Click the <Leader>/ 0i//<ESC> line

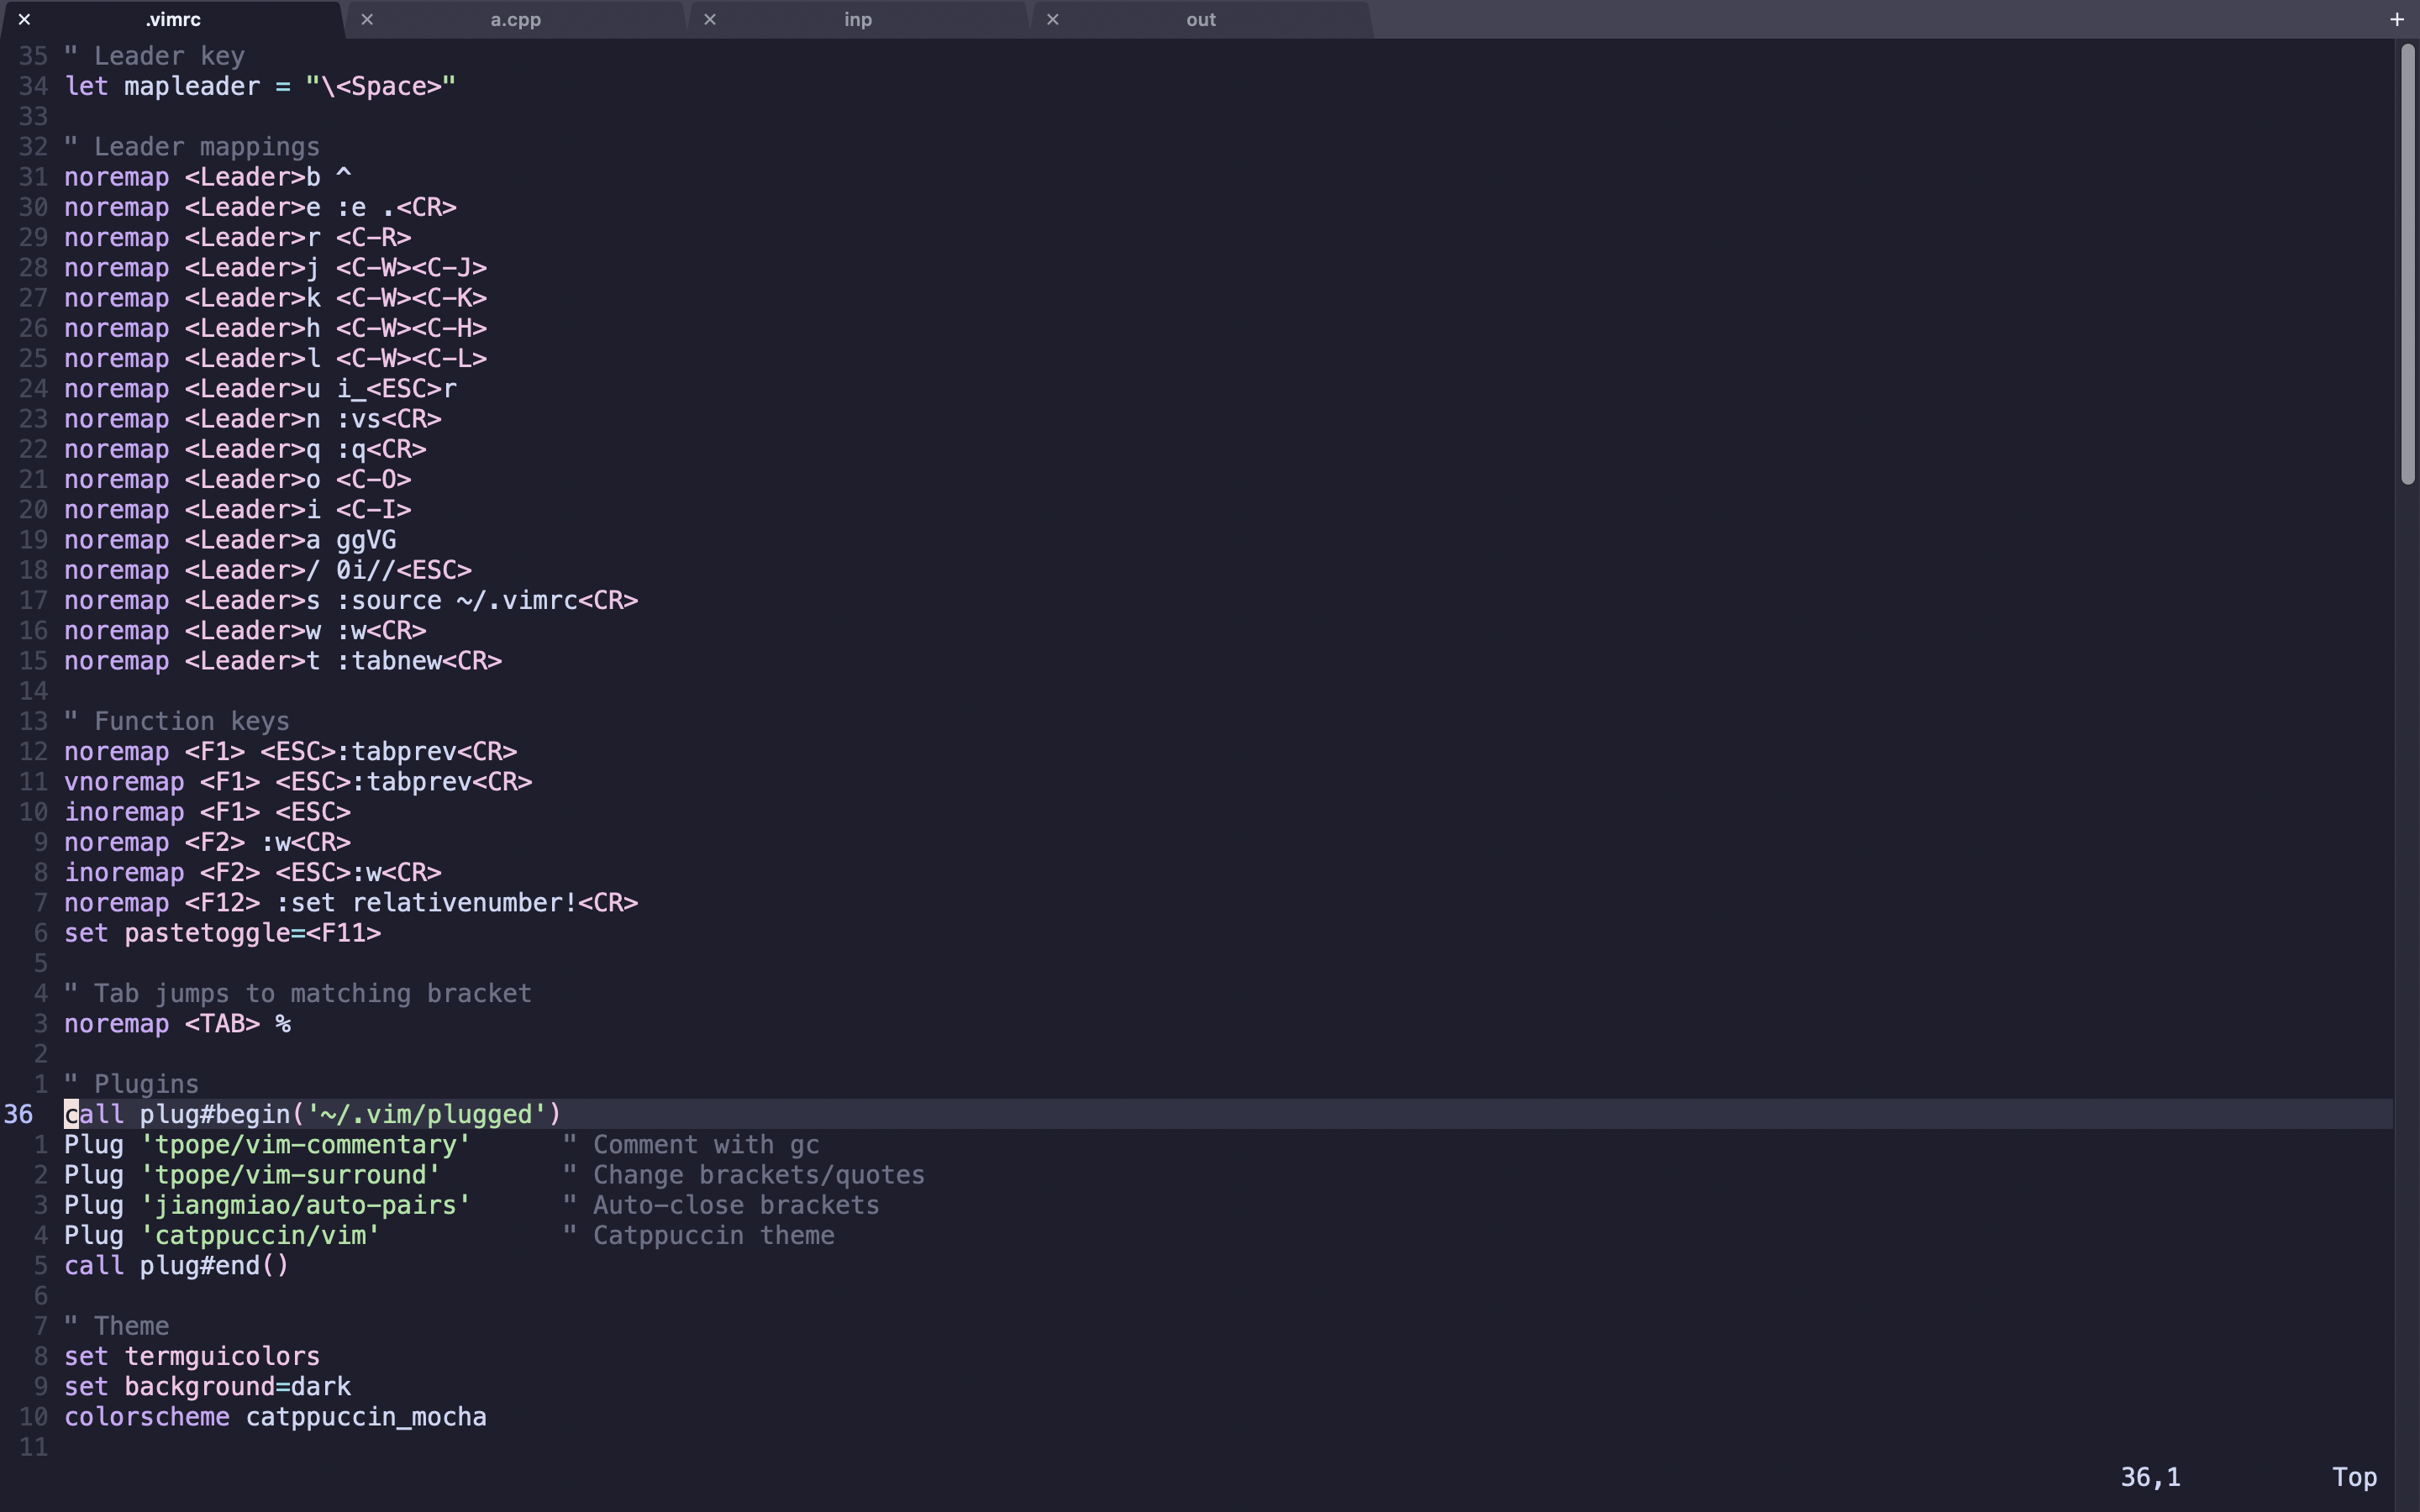pos(268,570)
